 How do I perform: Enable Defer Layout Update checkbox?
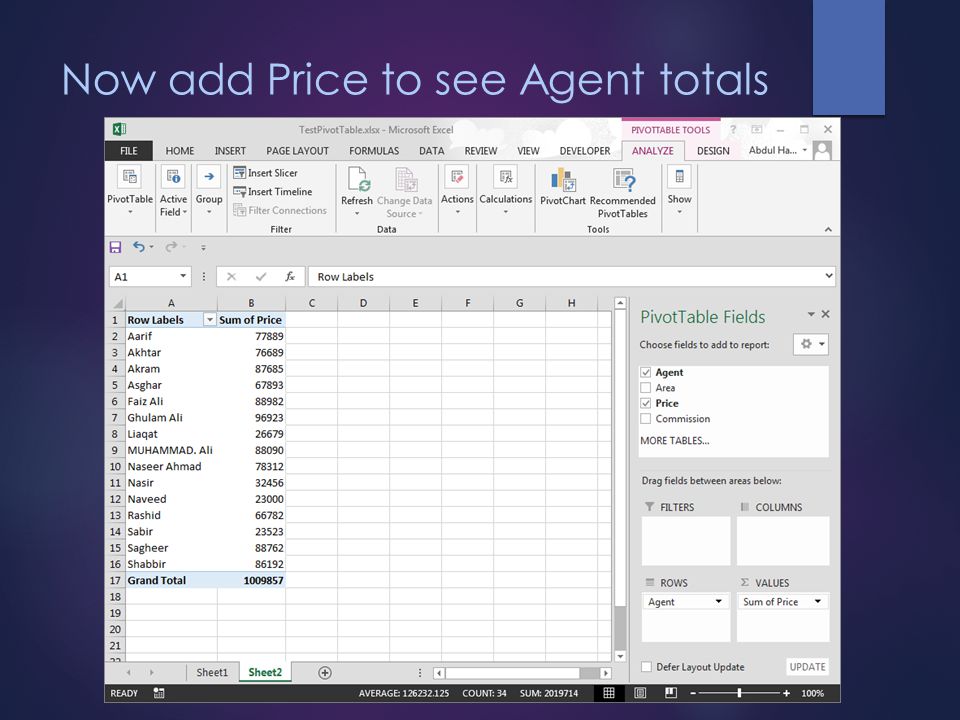click(646, 667)
